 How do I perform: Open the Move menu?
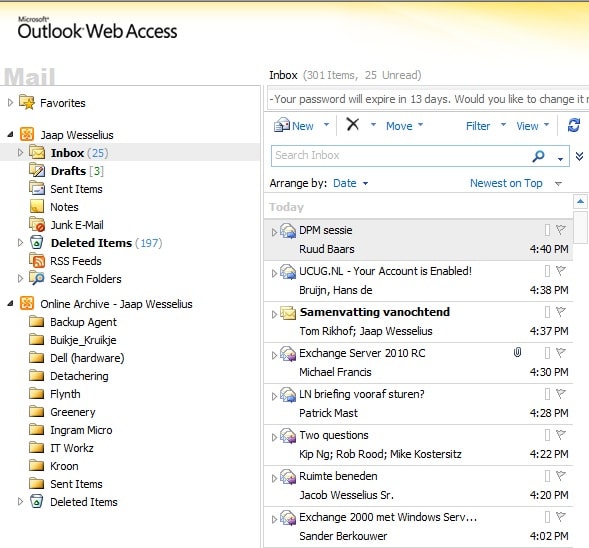click(404, 125)
